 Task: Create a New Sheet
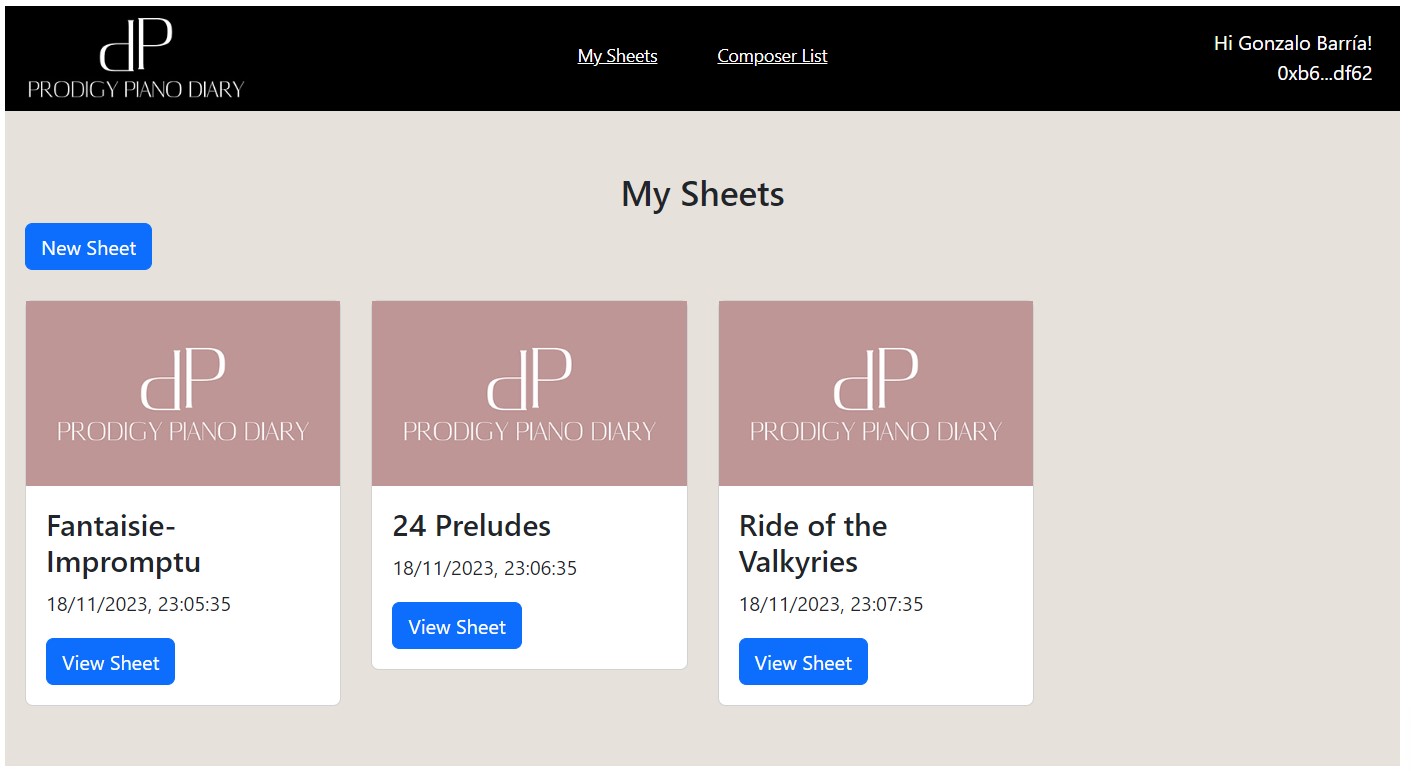tap(88, 247)
